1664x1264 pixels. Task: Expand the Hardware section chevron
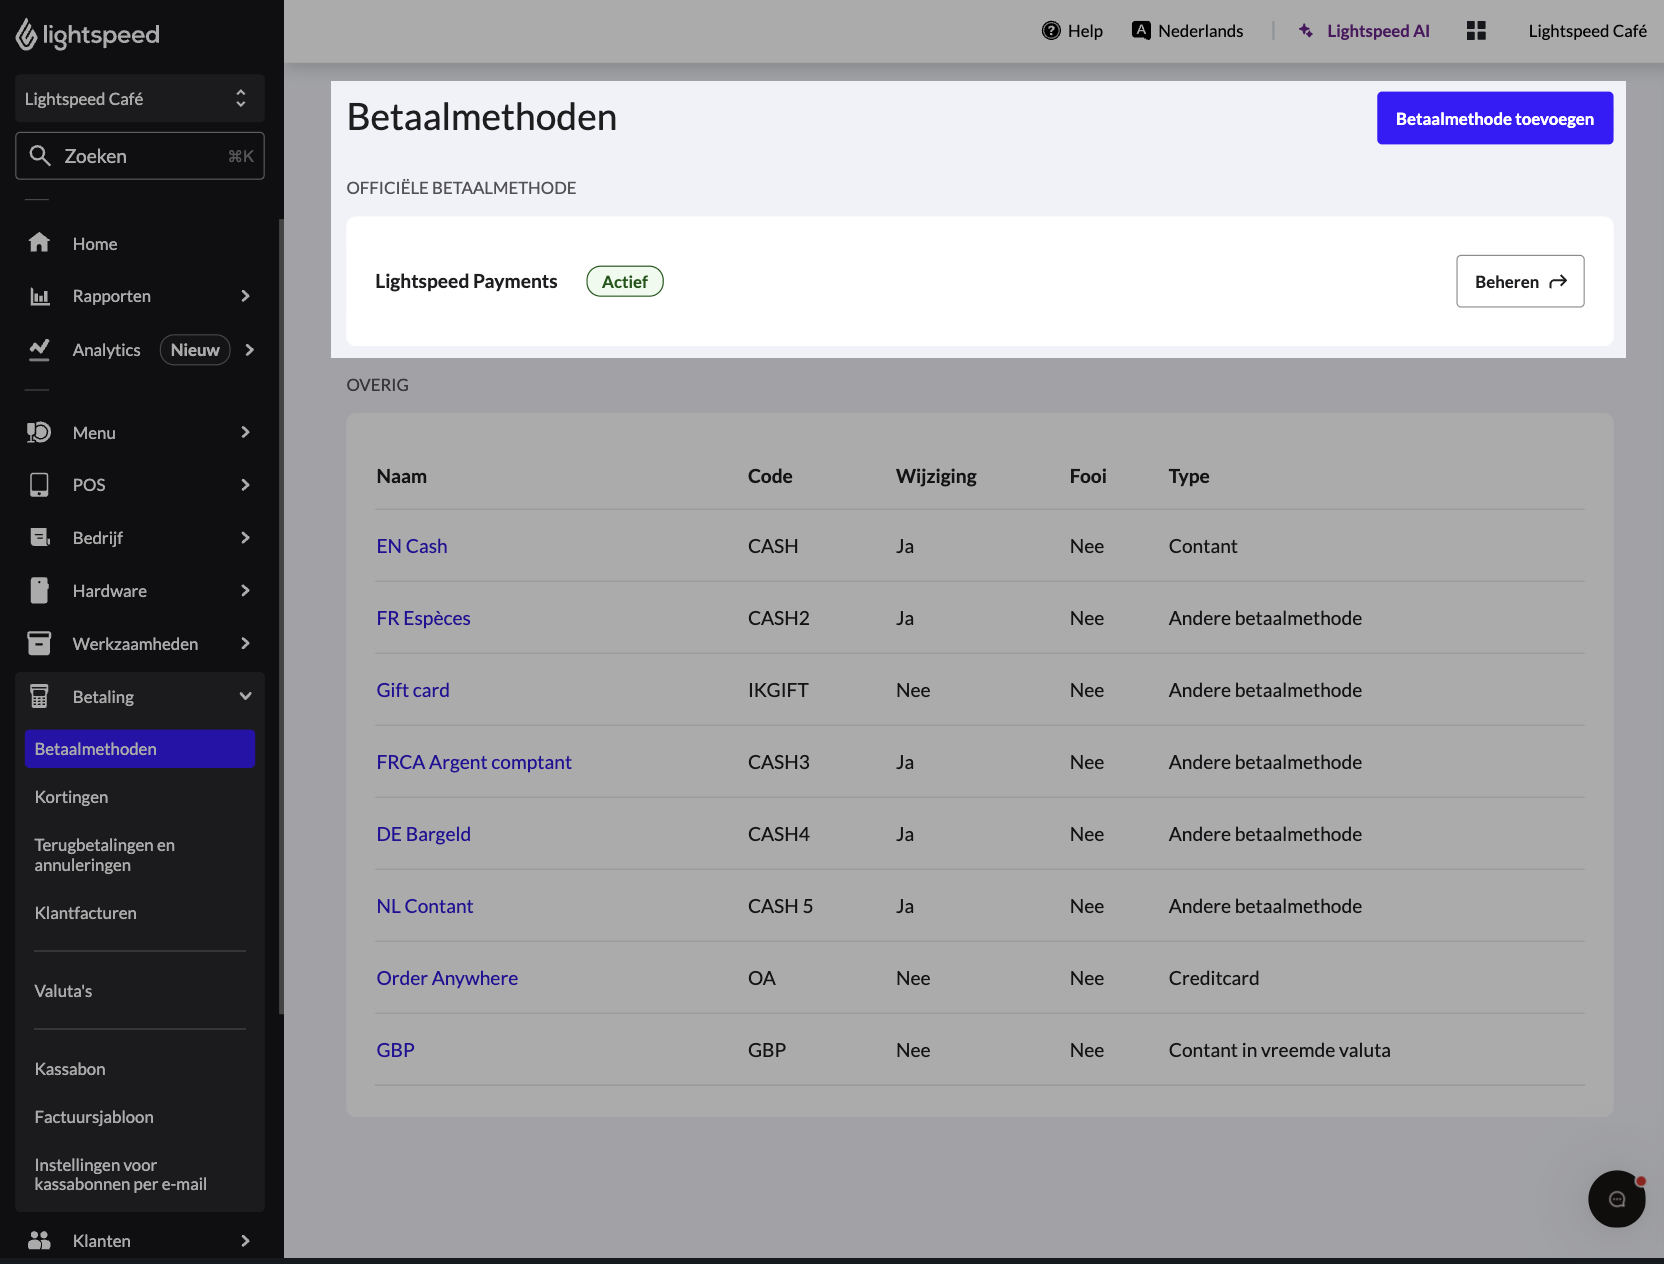coord(245,591)
